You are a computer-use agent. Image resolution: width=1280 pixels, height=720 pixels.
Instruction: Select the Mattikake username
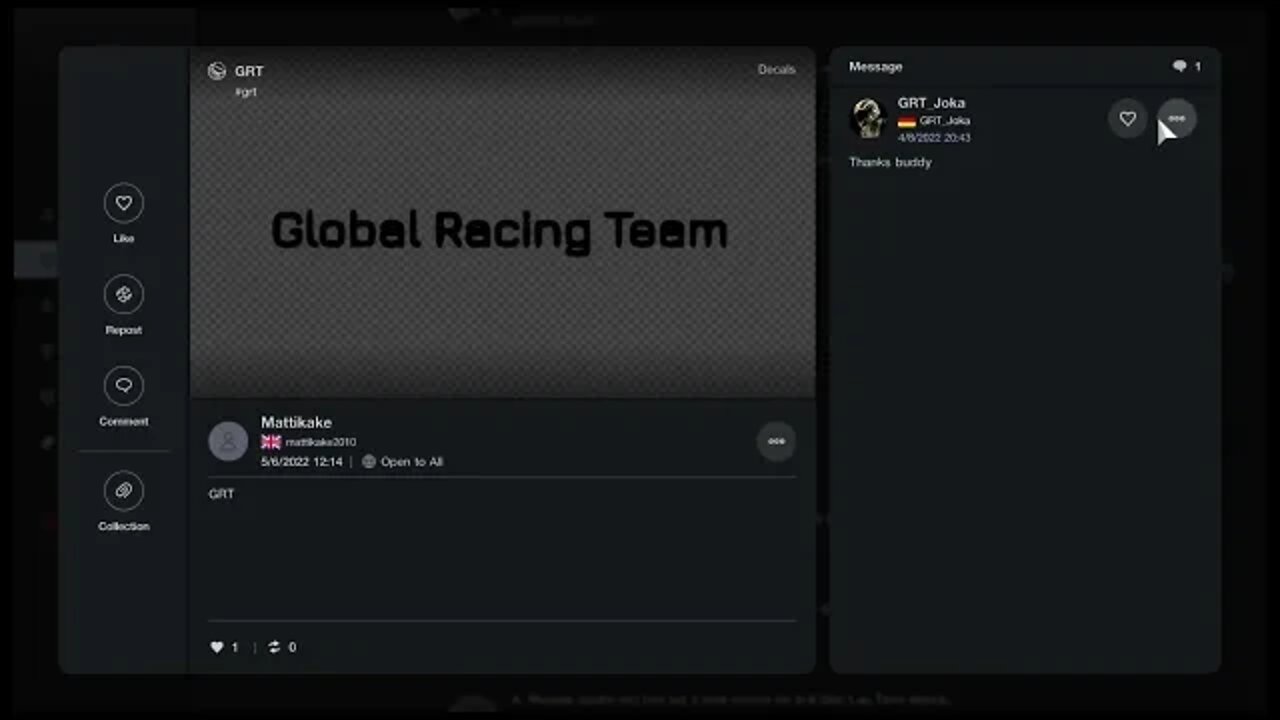[296, 422]
